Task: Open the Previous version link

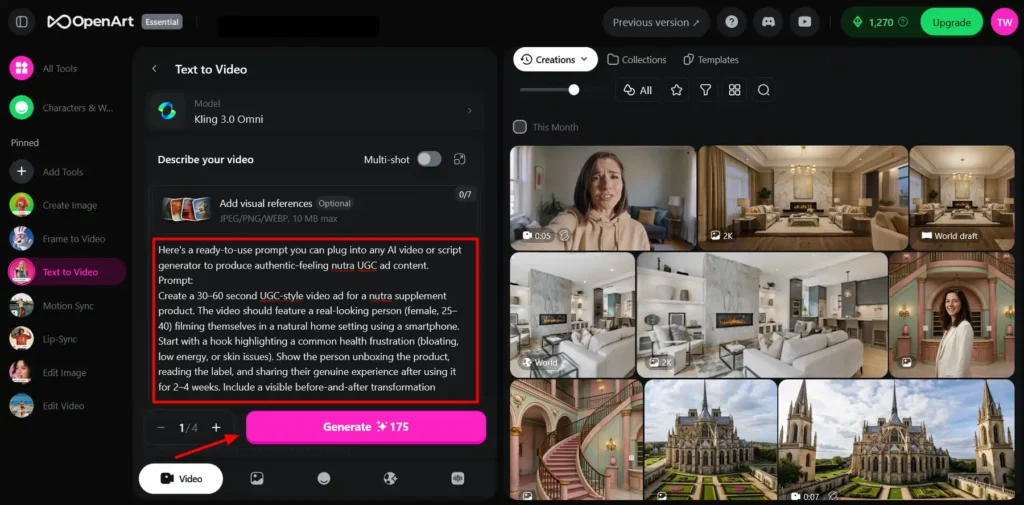Action: pyautogui.click(x=656, y=22)
